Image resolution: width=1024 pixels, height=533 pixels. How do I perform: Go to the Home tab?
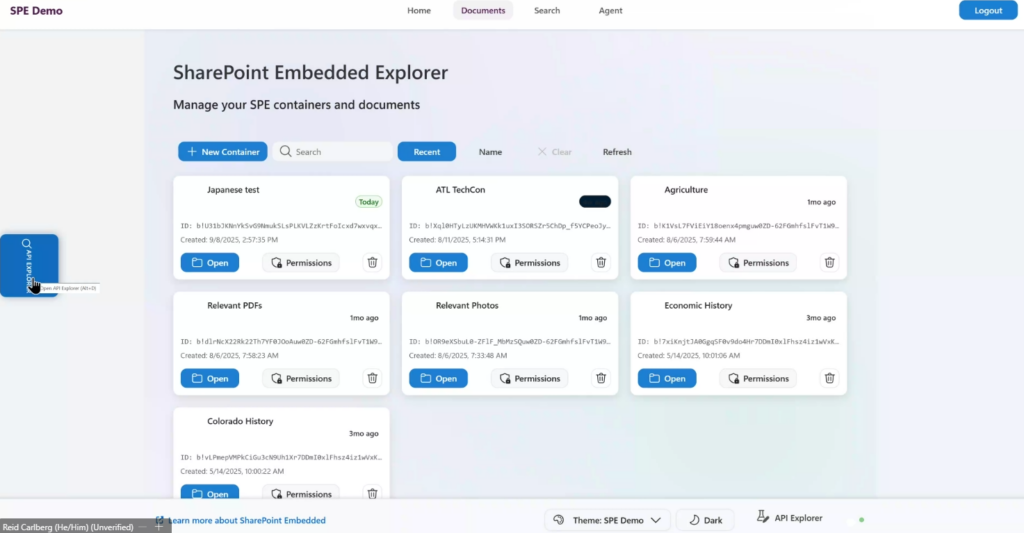click(419, 10)
